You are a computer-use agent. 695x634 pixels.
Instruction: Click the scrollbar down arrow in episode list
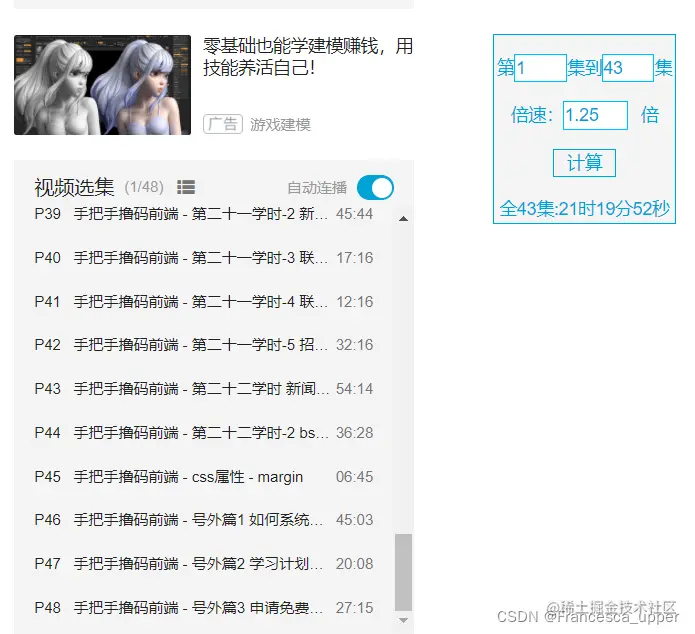tap(403, 620)
